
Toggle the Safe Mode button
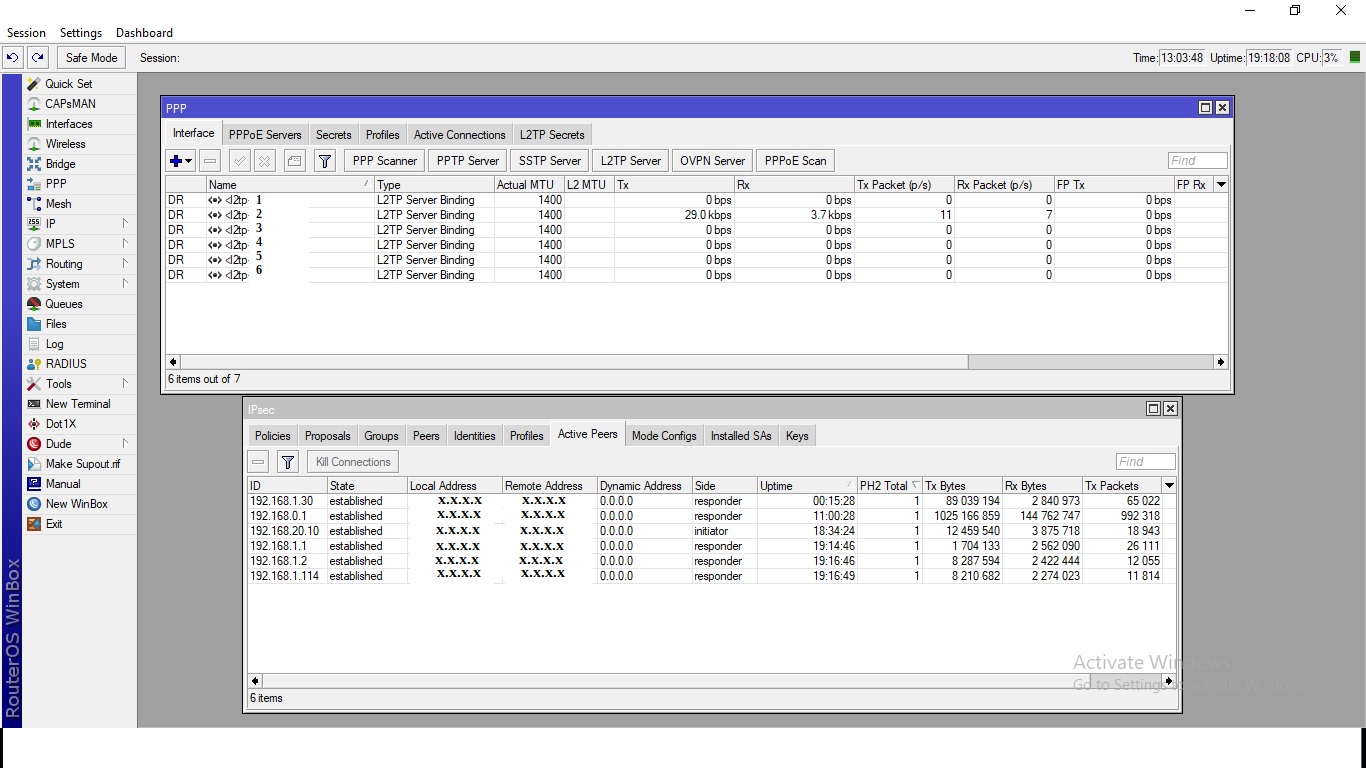coord(91,58)
